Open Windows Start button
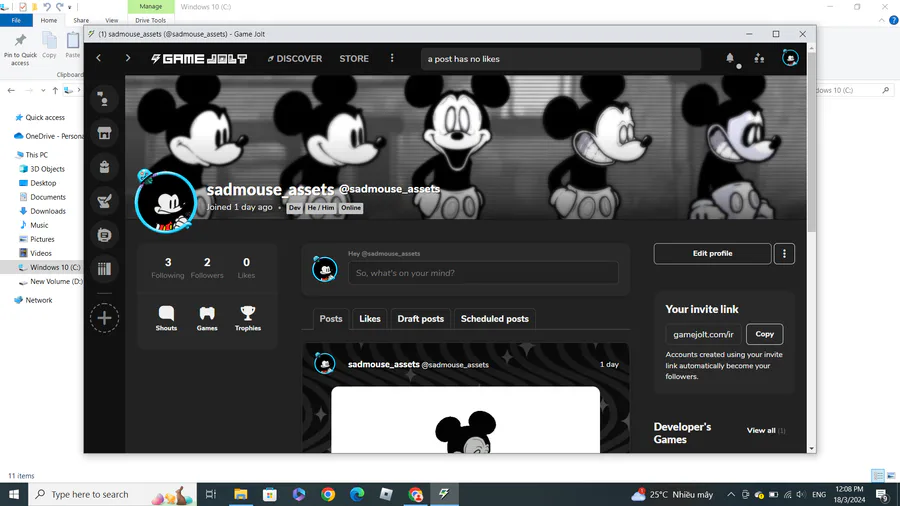Image resolution: width=900 pixels, height=506 pixels. pyautogui.click(x=14, y=494)
